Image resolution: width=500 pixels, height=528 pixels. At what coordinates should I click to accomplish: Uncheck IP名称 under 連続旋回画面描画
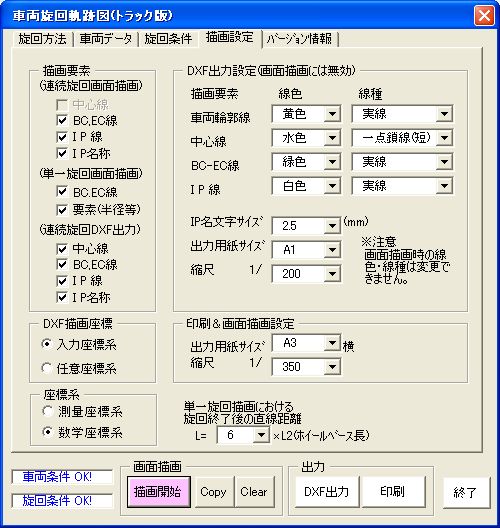pyautogui.click(x=62, y=153)
